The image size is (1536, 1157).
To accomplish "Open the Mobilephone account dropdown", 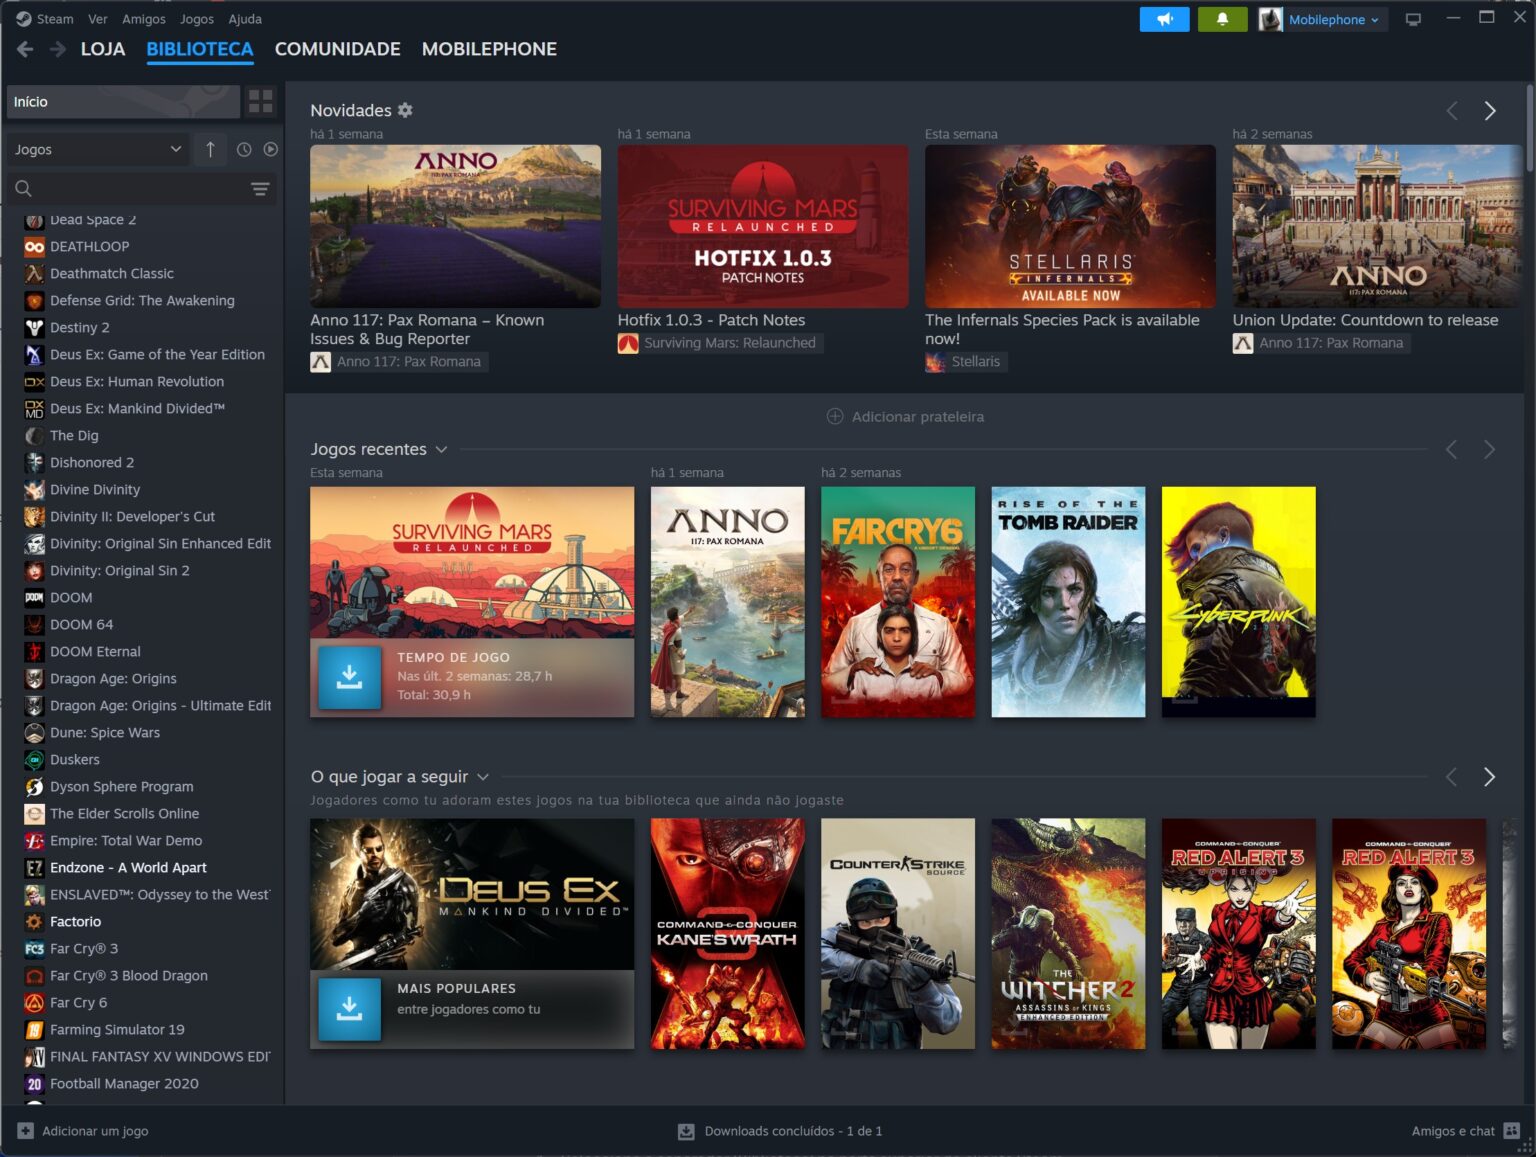I will coord(1322,19).
